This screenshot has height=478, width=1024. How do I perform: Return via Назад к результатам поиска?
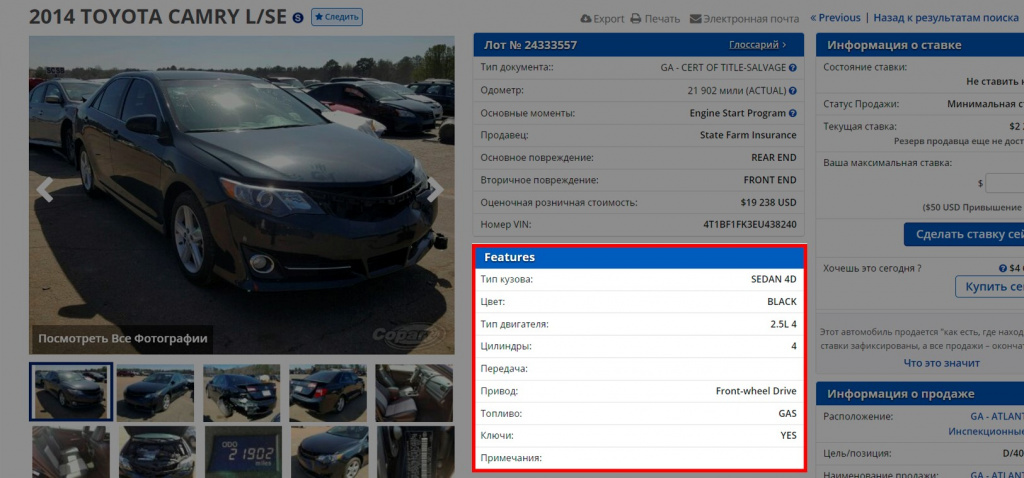pyautogui.click(x=946, y=18)
